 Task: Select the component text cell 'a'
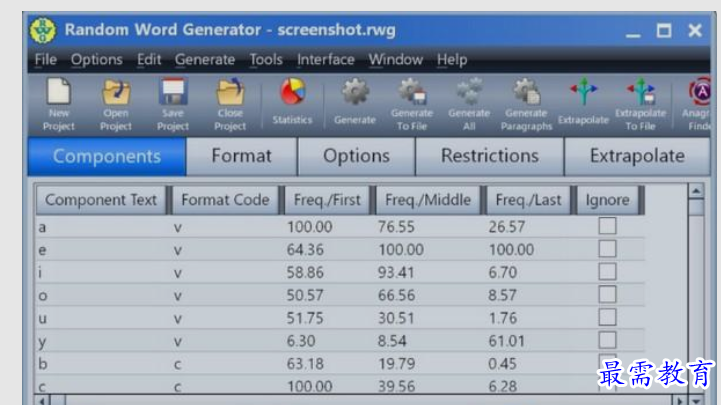[x=42, y=227]
